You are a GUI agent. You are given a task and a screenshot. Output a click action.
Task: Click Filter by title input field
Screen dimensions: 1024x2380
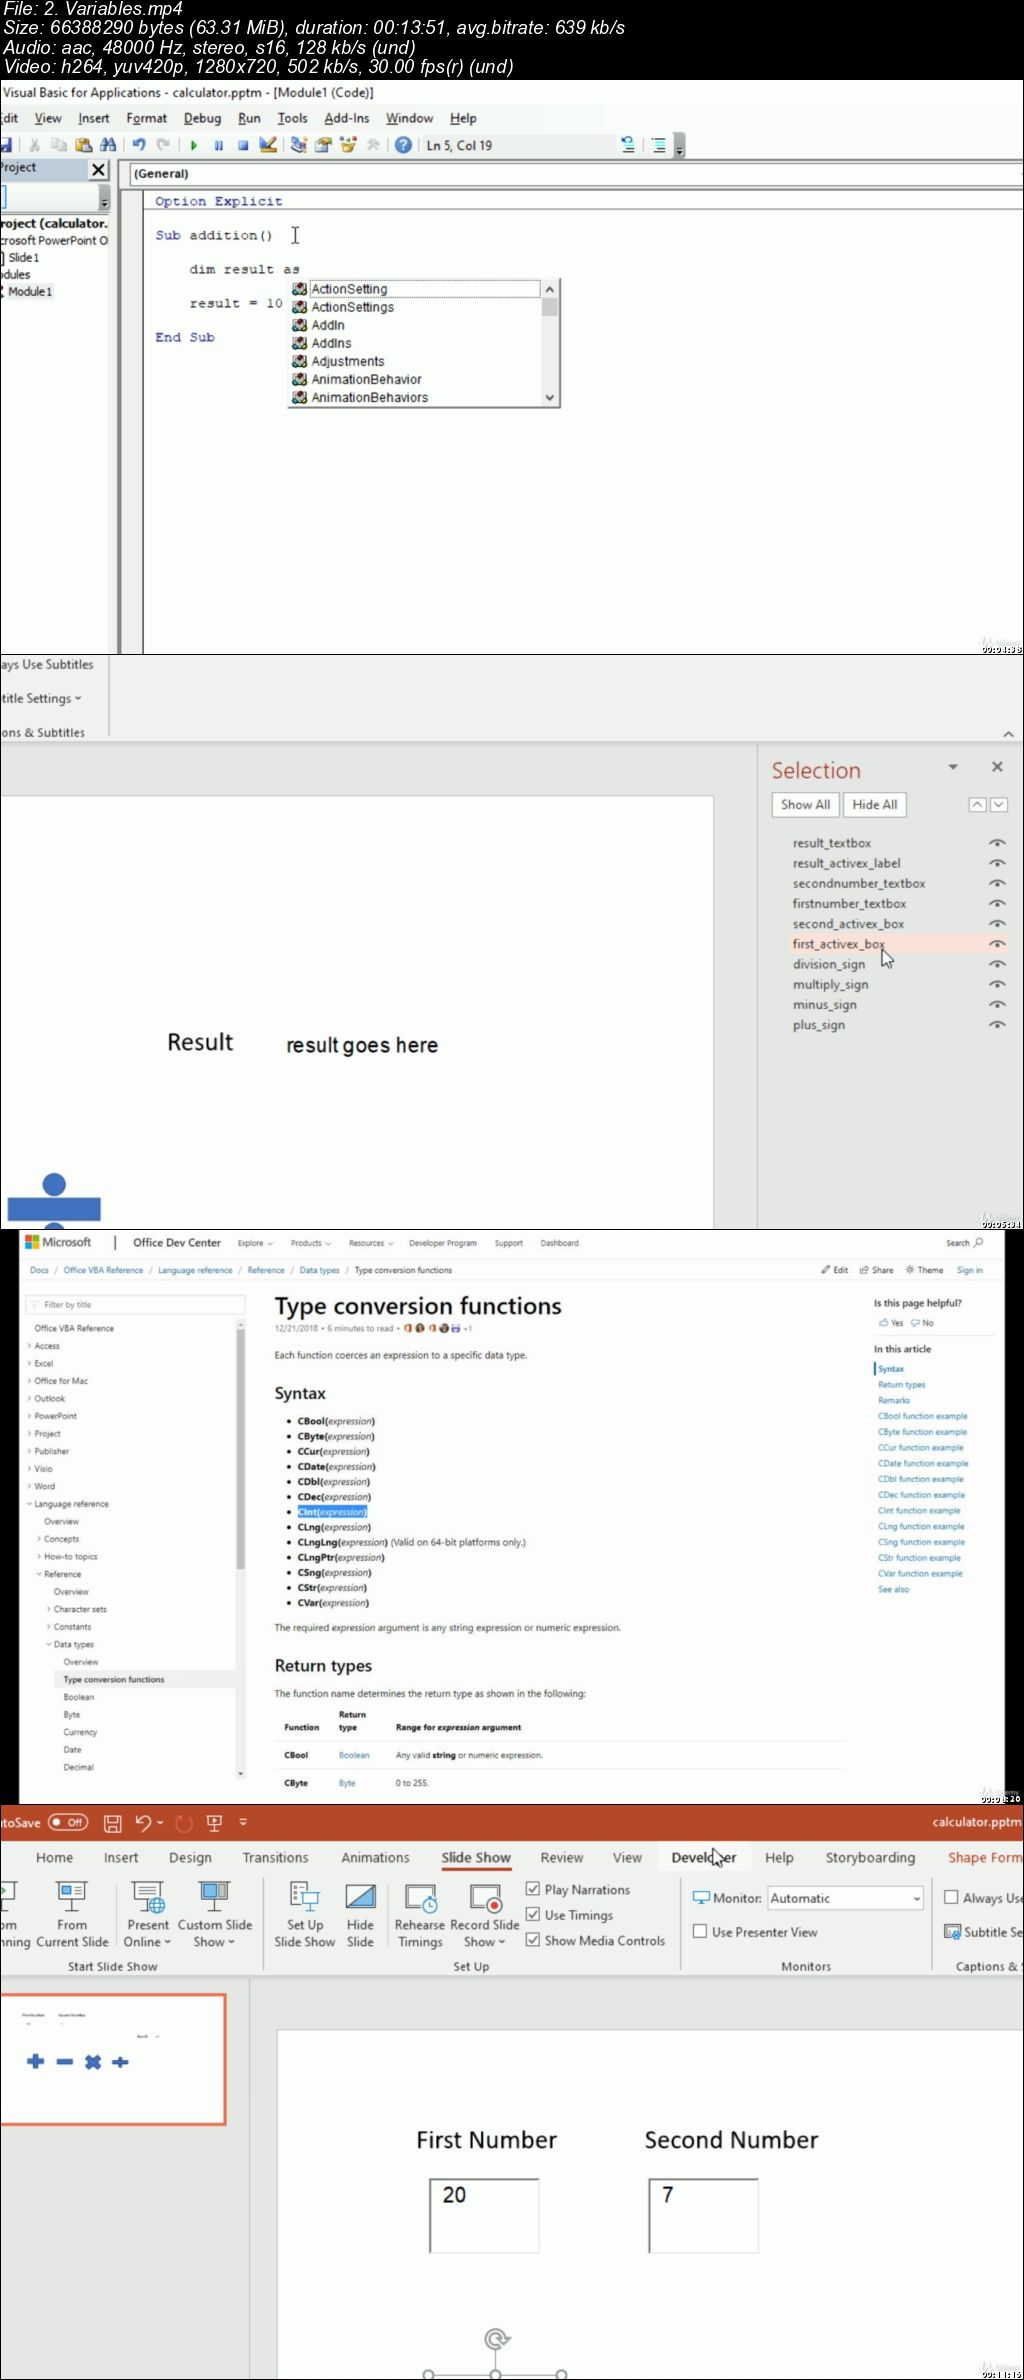(135, 1304)
